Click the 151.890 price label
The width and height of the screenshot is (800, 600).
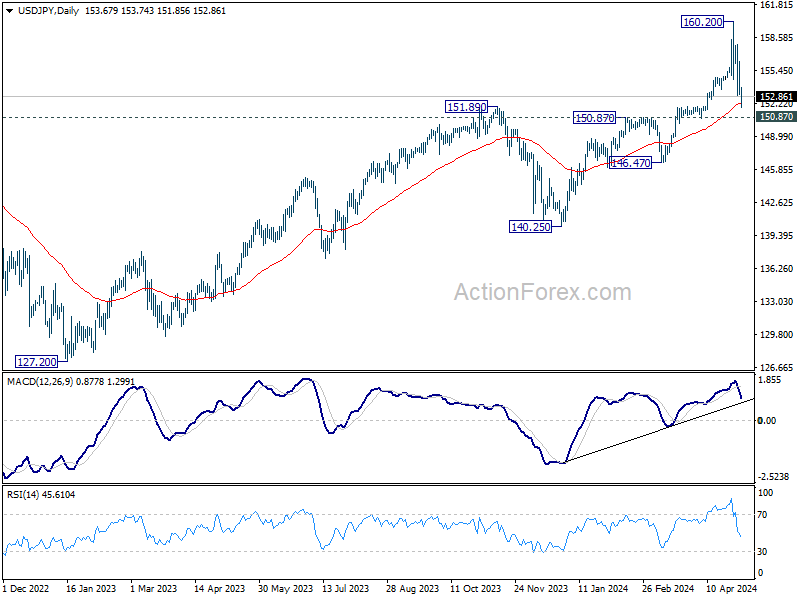(466, 107)
